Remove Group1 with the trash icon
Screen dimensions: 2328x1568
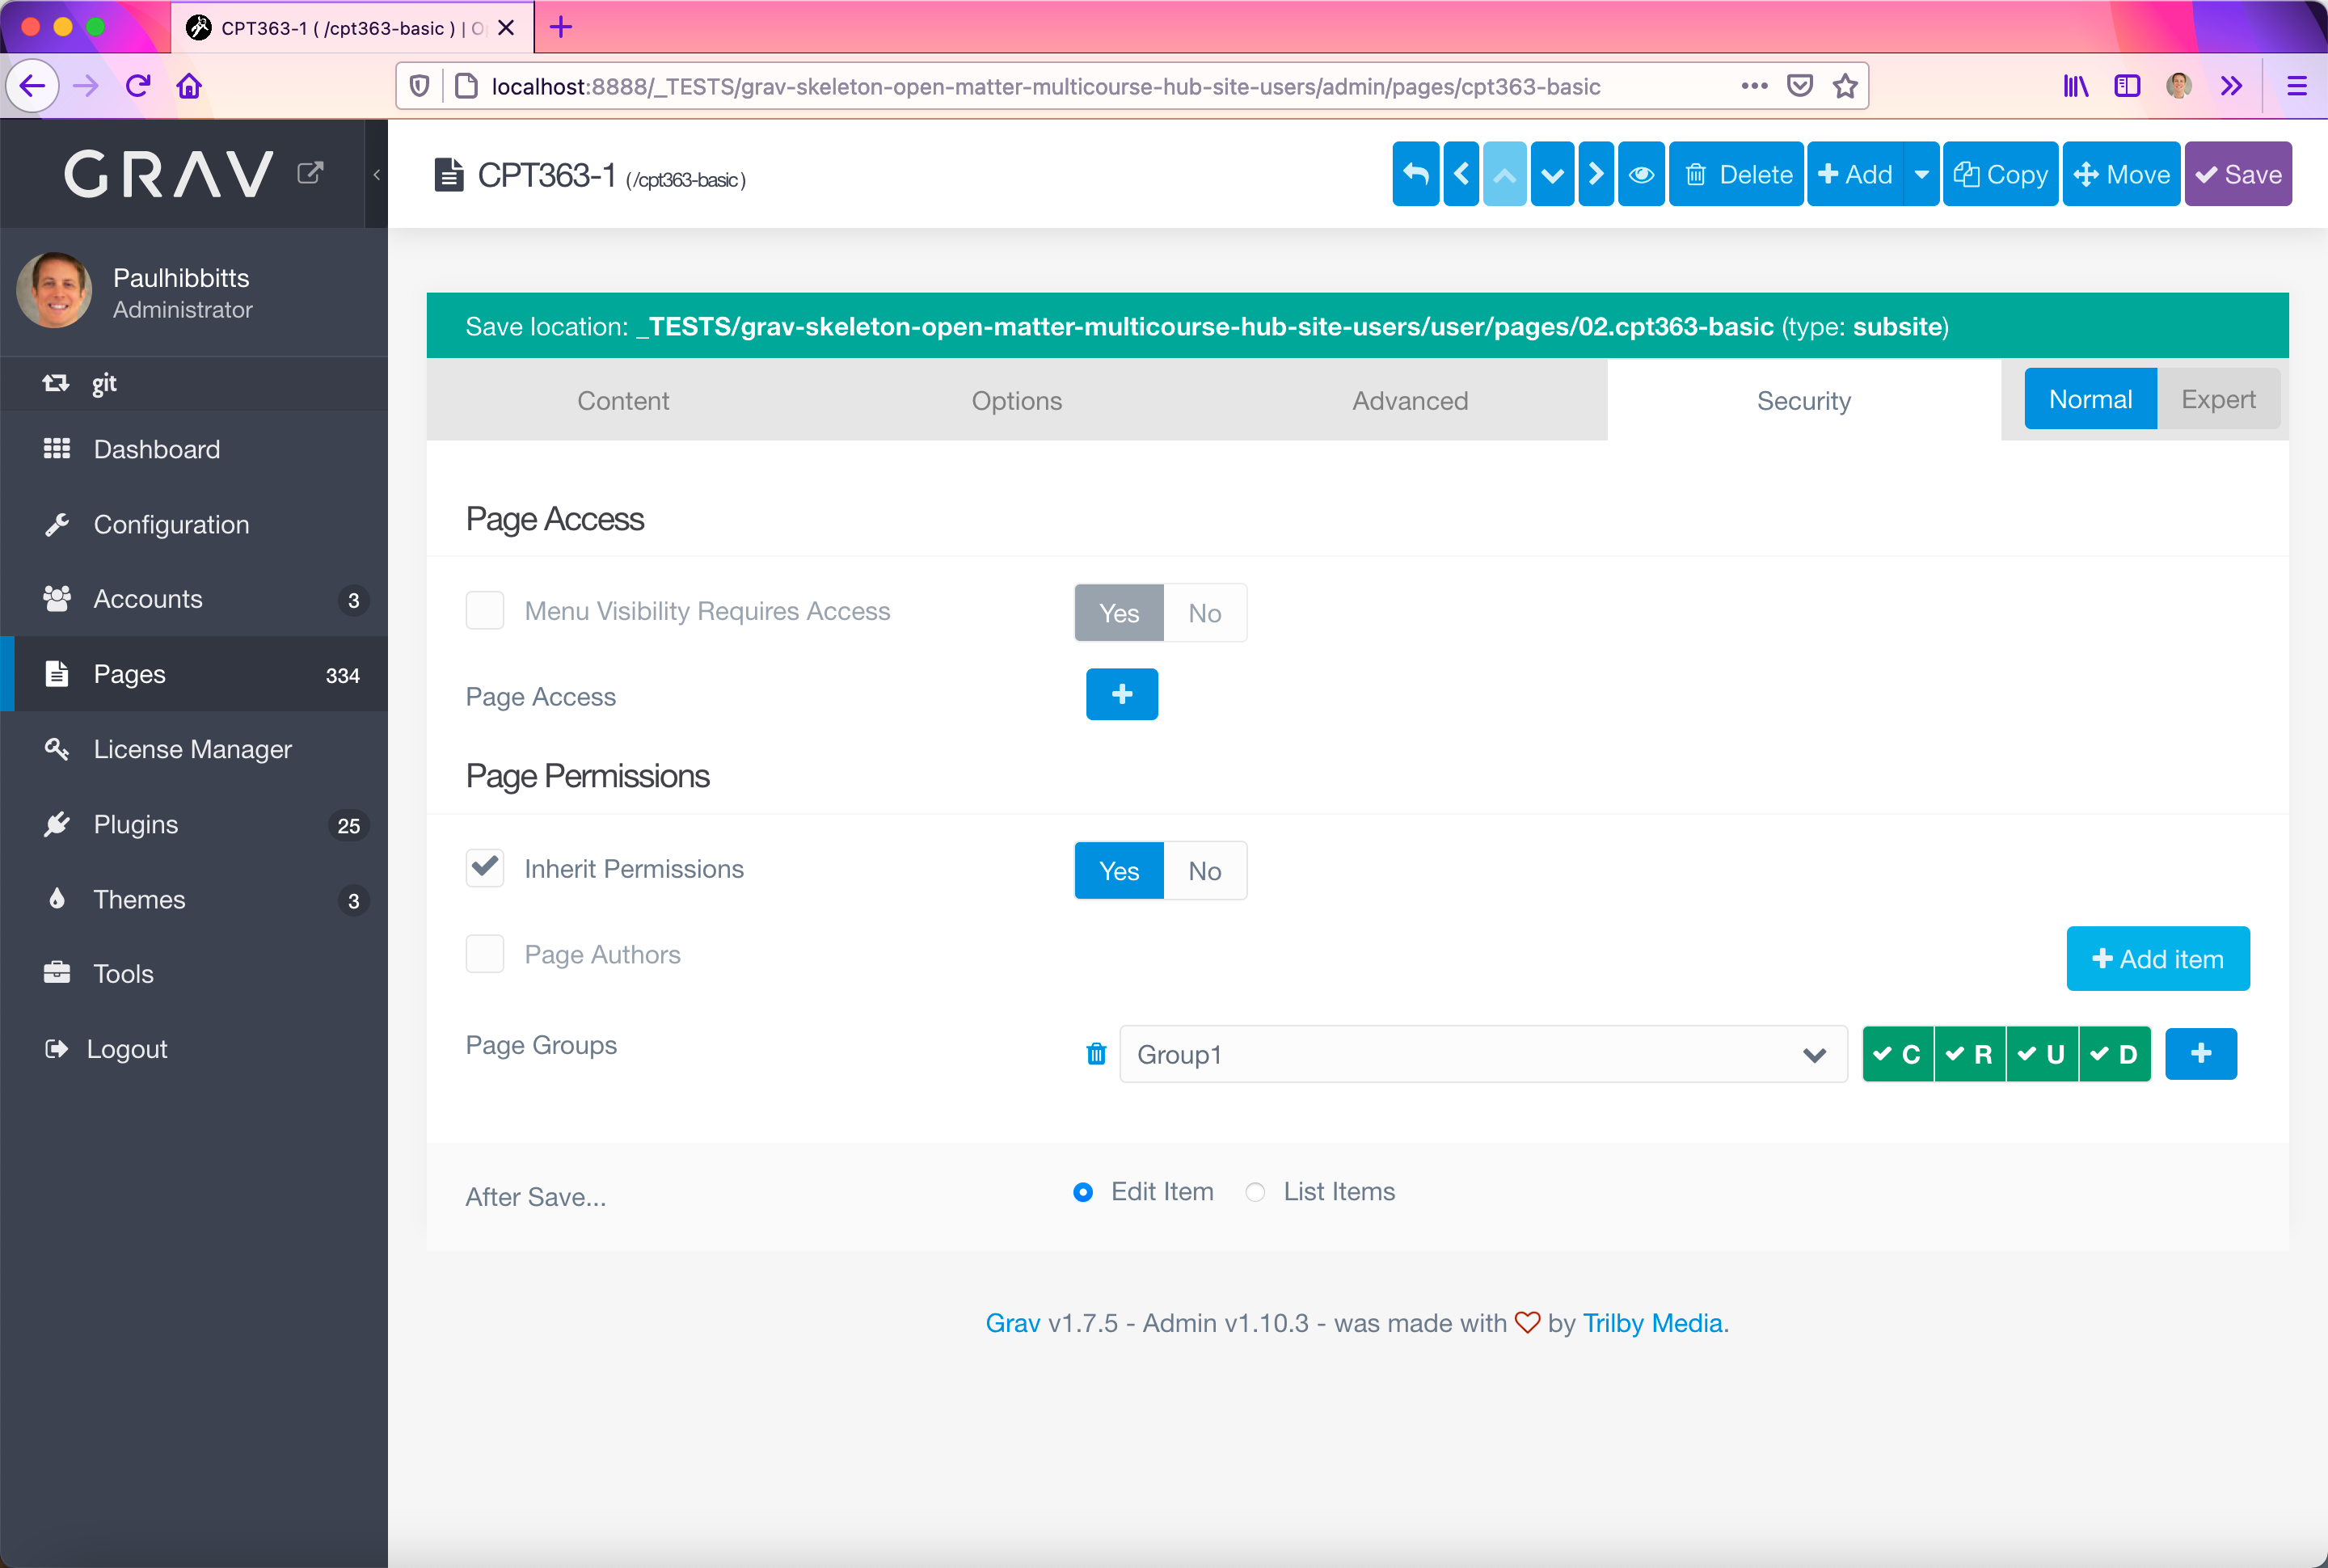click(x=1096, y=1054)
